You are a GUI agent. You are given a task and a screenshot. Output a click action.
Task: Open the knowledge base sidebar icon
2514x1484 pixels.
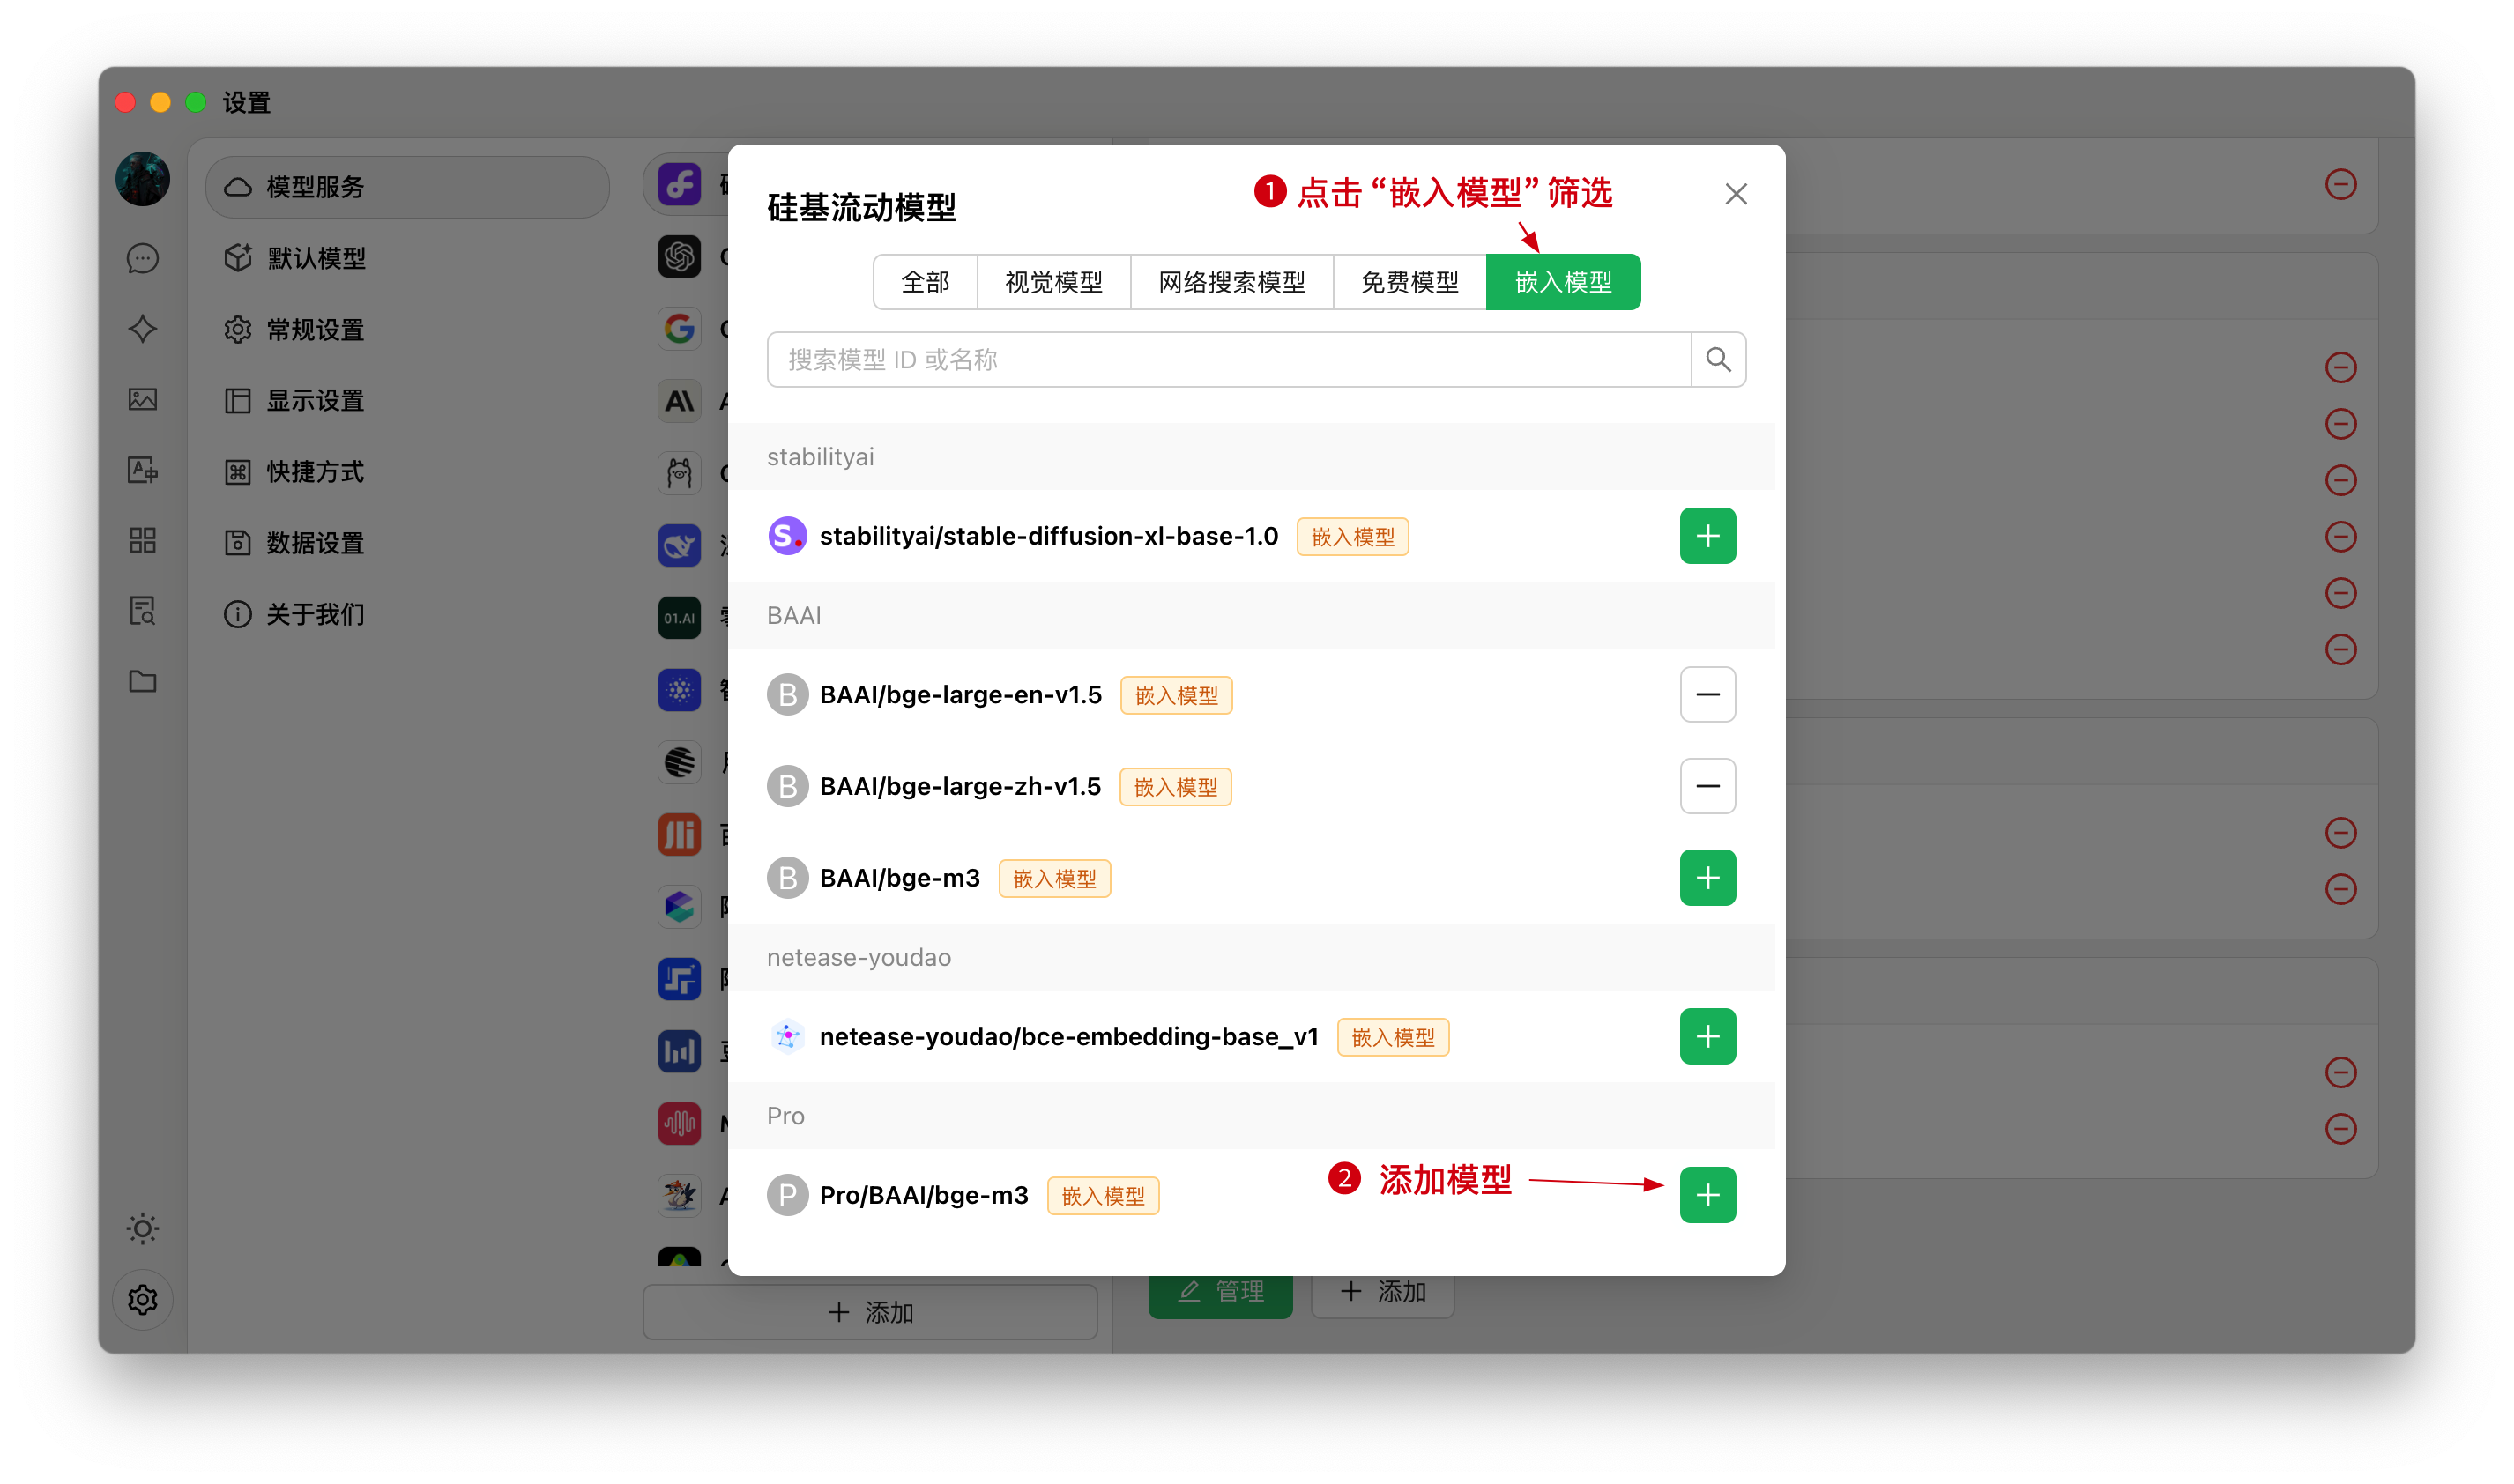click(x=143, y=611)
